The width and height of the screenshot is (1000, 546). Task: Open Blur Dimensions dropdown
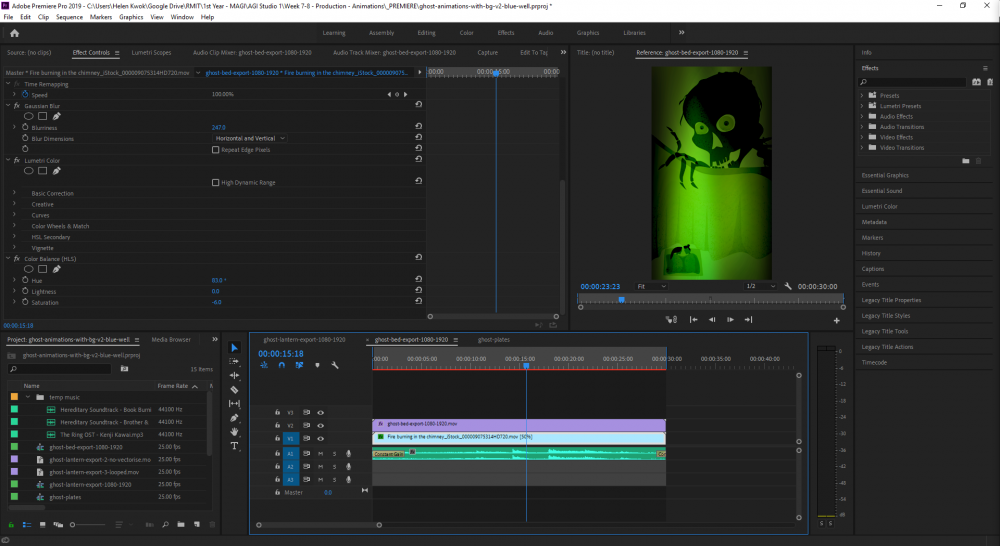pyautogui.click(x=249, y=138)
